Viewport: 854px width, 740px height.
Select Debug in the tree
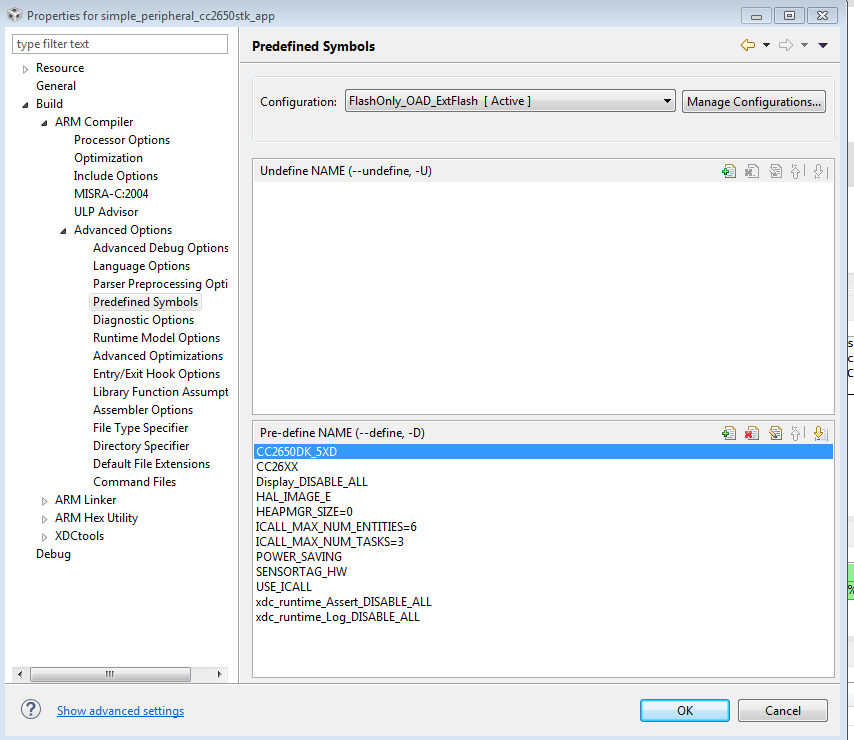[x=53, y=554]
